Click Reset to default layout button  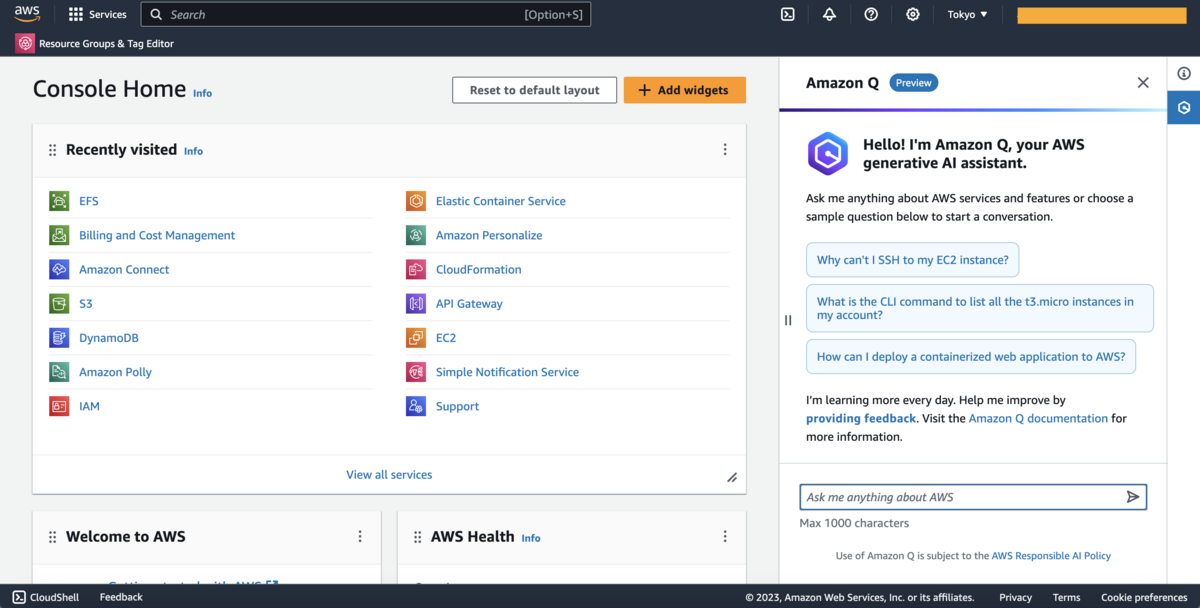point(534,90)
